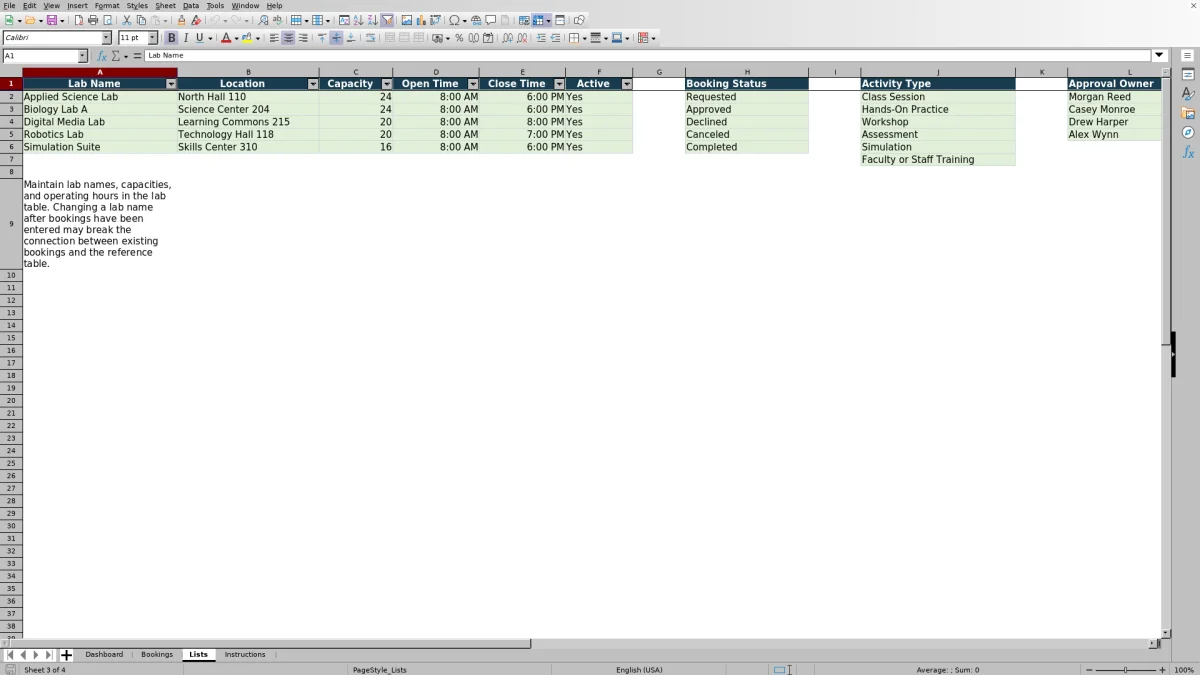
Task: Sort descending using the Z-A icon
Action: tap(372, 20)
